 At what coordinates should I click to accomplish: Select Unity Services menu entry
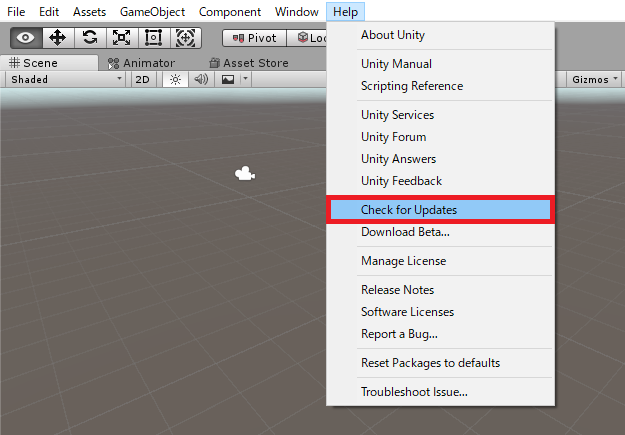click(440, 115)
